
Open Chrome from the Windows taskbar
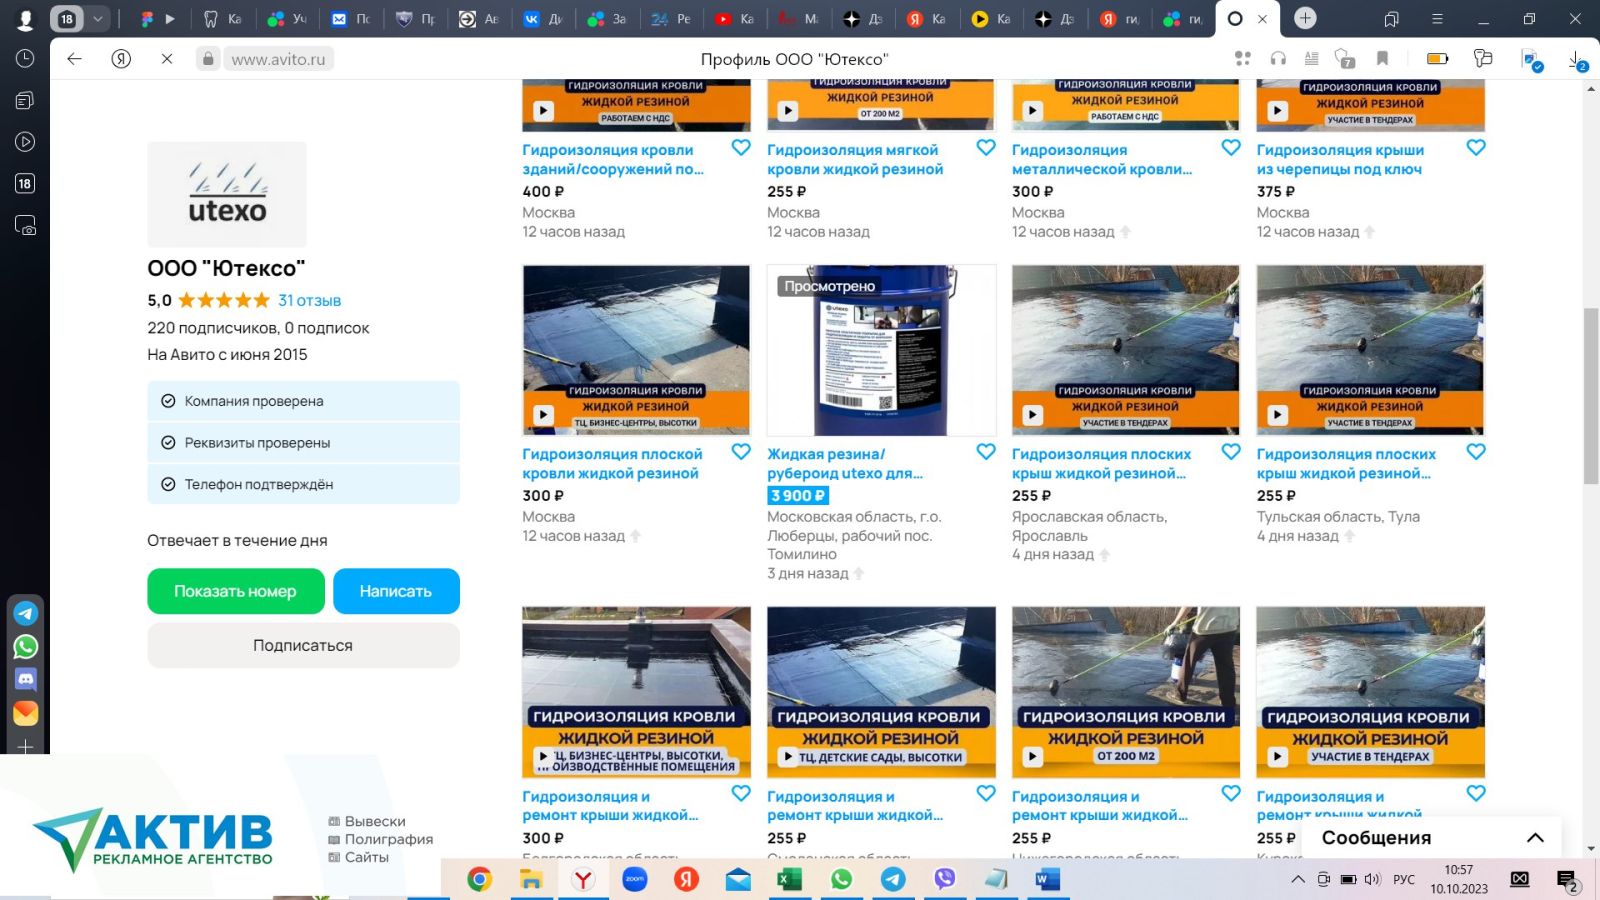(x=479, y=879)
